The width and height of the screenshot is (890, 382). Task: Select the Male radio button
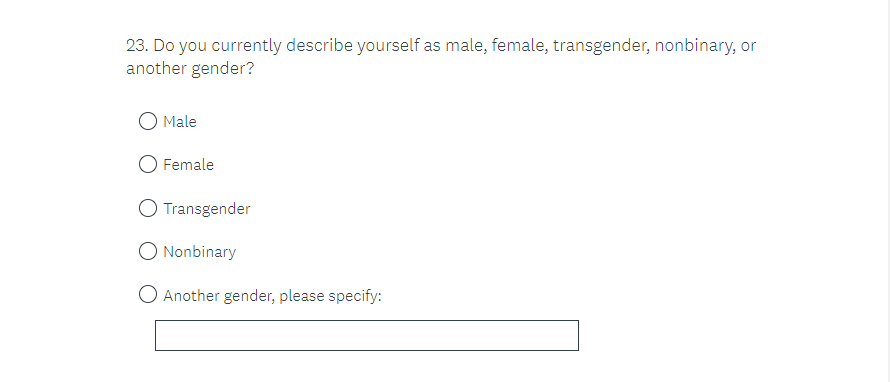[148, 121]
